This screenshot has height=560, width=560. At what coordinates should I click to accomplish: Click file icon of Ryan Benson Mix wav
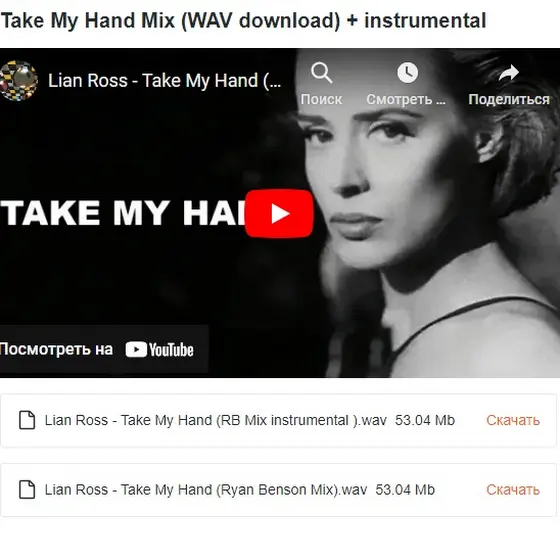coord(27,489)
